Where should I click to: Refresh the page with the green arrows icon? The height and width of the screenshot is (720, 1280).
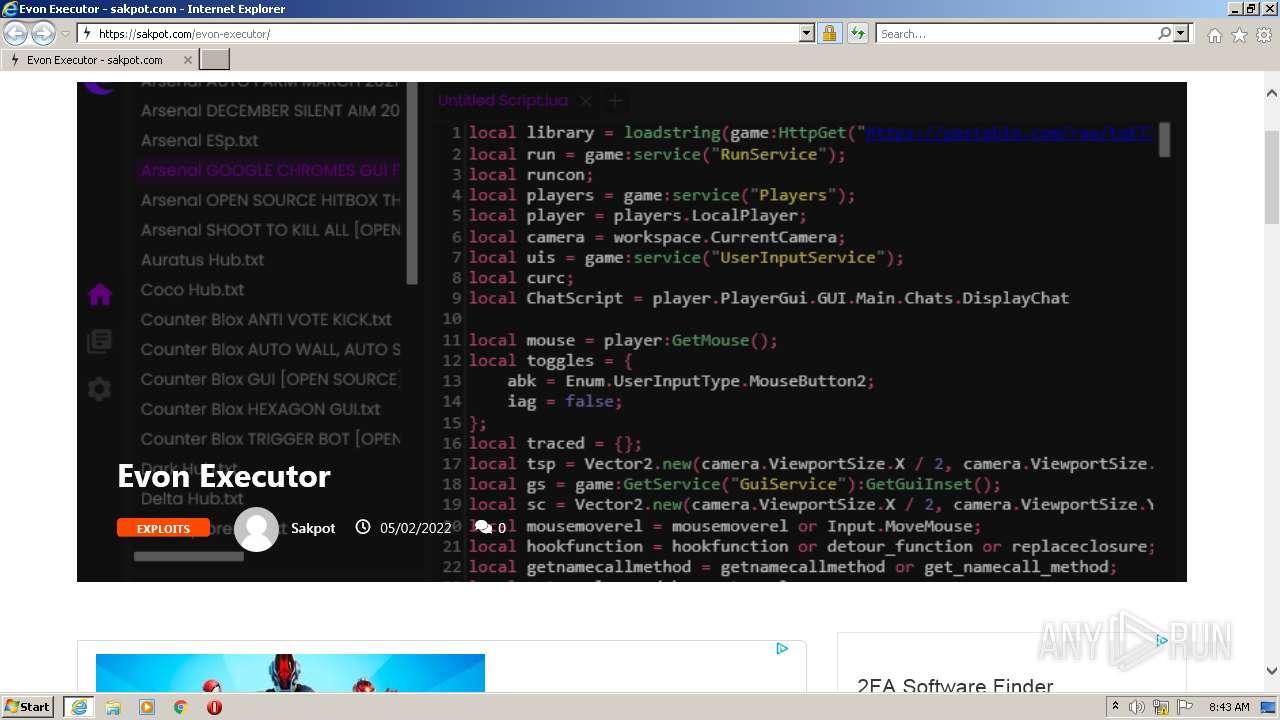857,33
